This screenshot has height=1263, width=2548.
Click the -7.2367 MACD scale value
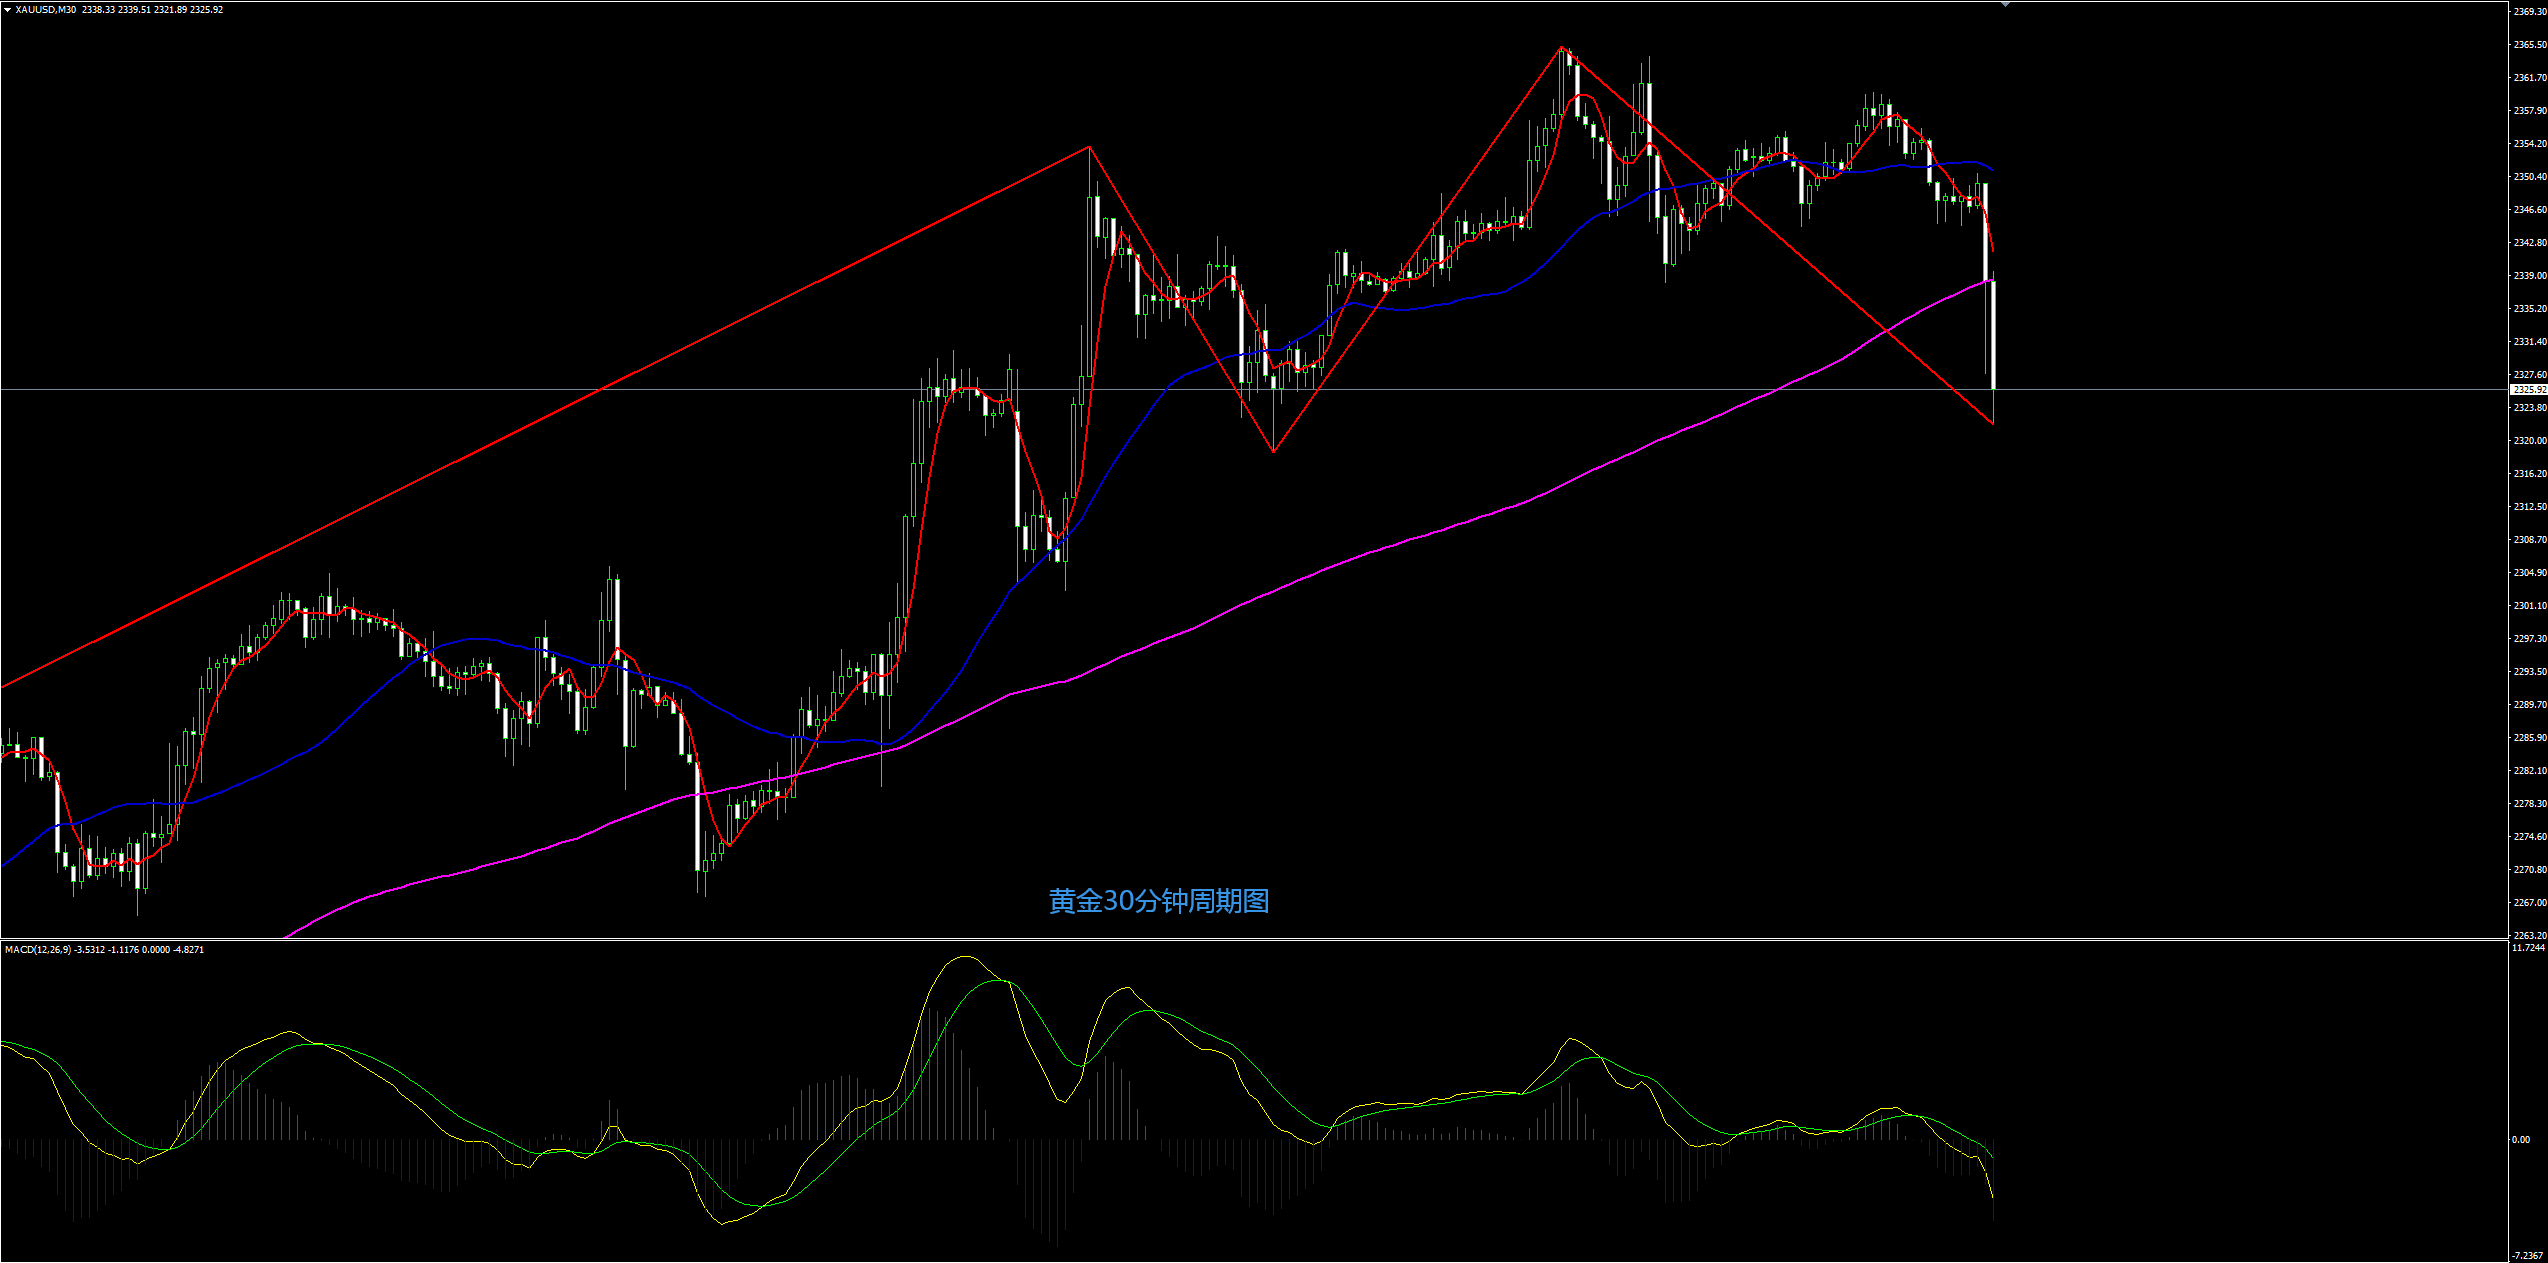pyautogui.click(x=2528, y=1256)
